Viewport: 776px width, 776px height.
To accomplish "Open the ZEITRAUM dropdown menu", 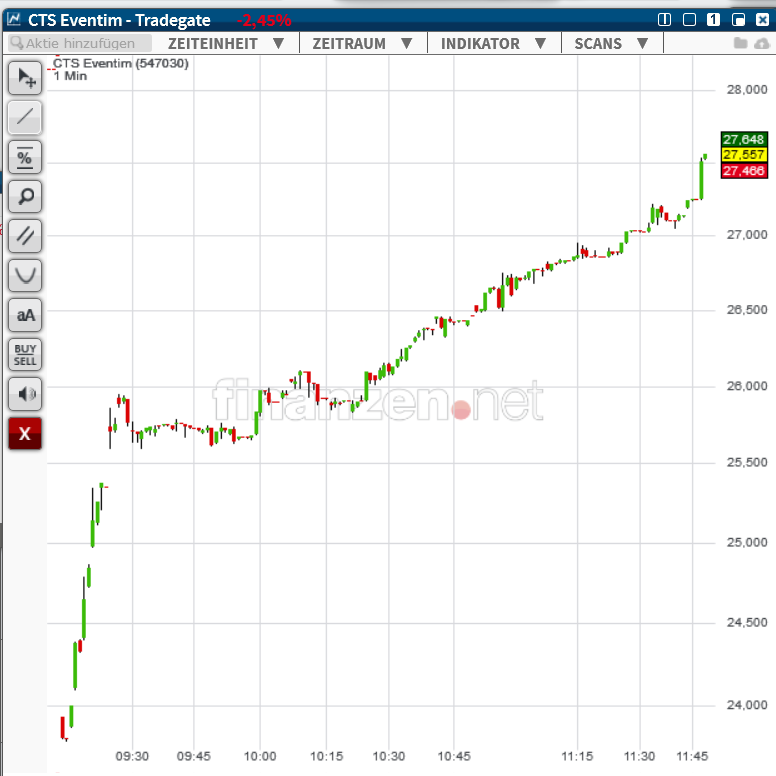I will (363, 44).
